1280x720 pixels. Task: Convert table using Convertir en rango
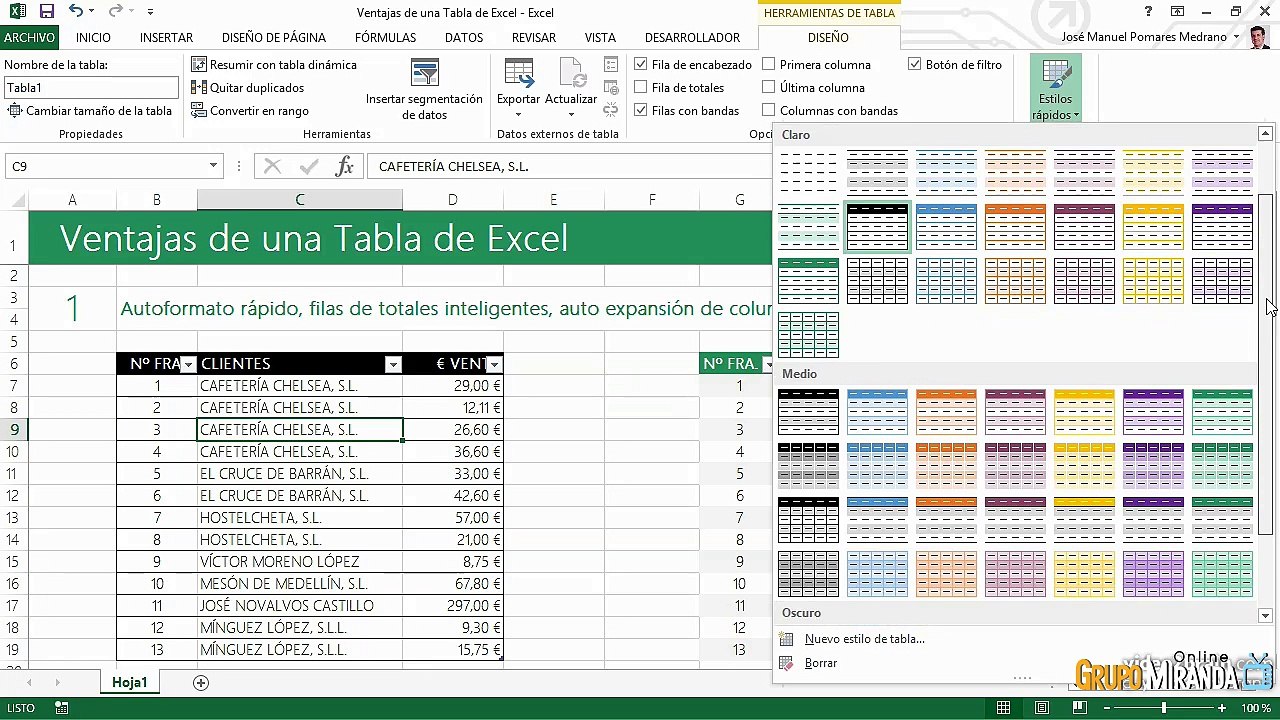pos(250,111)
